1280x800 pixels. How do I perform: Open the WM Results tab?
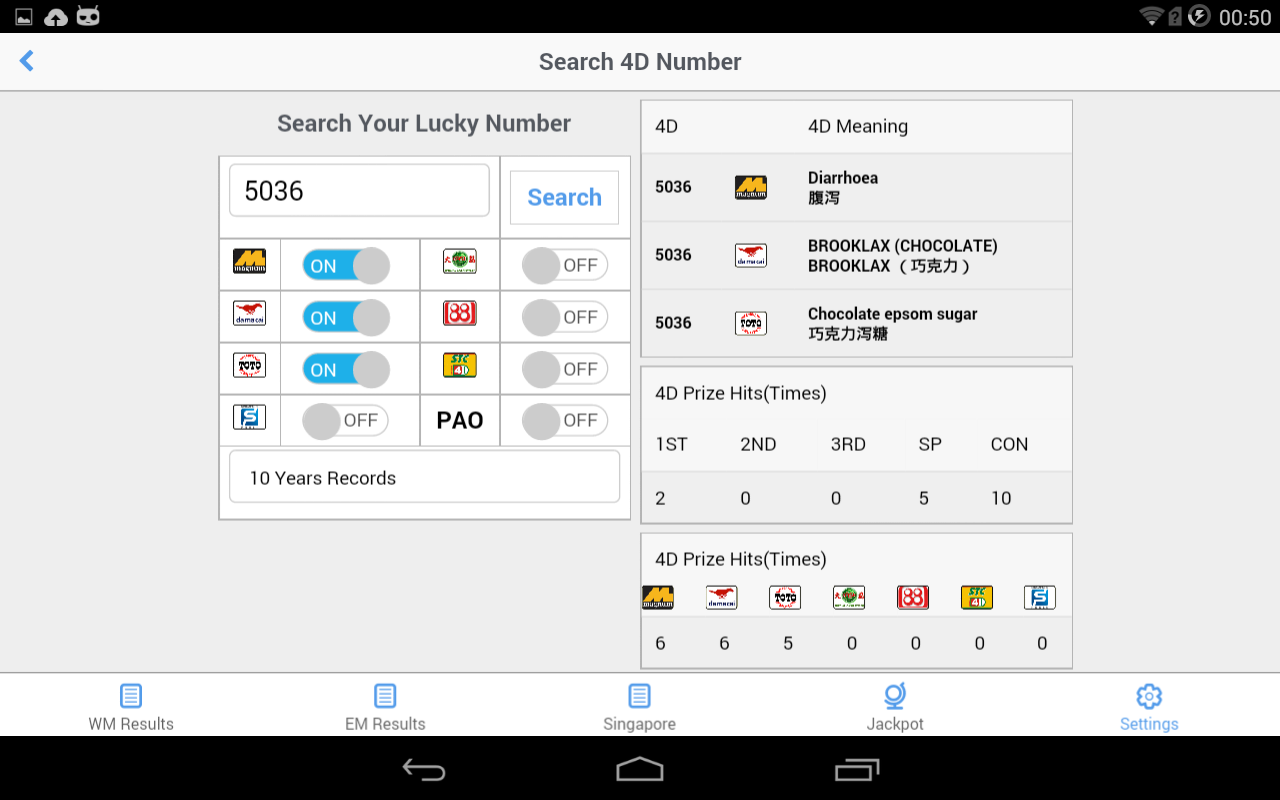[131, 707]
